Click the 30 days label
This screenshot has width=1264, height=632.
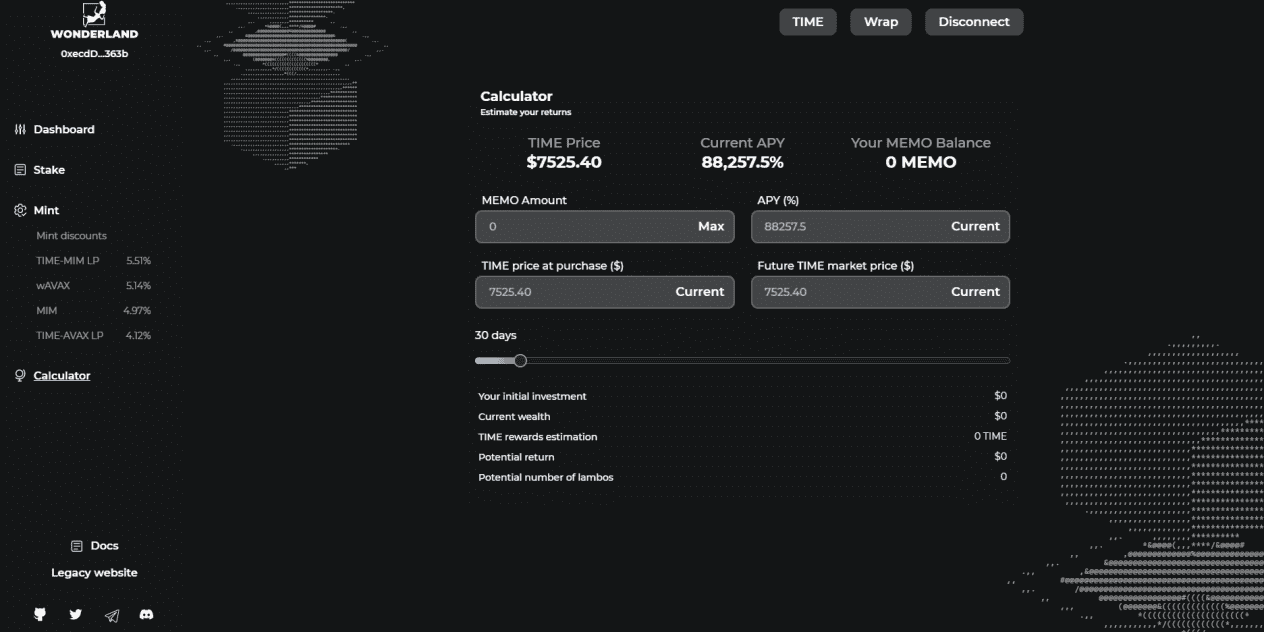click(x=495, y=336)
